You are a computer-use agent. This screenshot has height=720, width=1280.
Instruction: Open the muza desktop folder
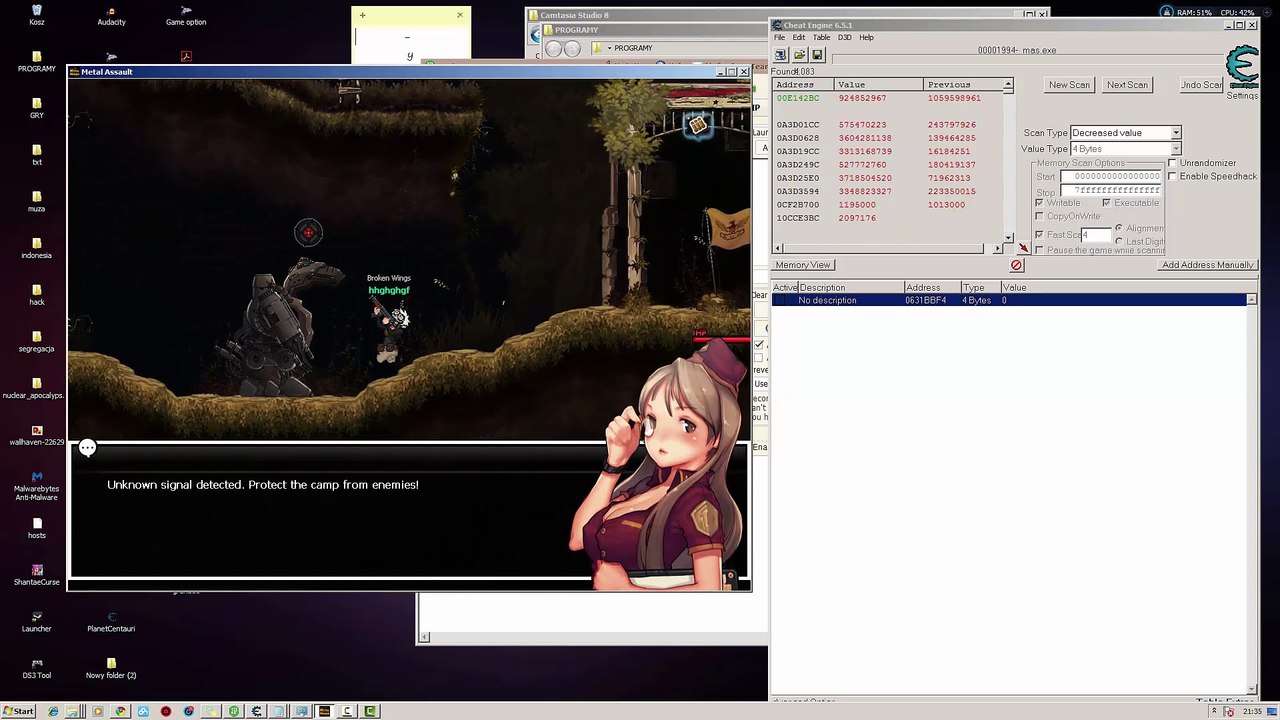37,202
